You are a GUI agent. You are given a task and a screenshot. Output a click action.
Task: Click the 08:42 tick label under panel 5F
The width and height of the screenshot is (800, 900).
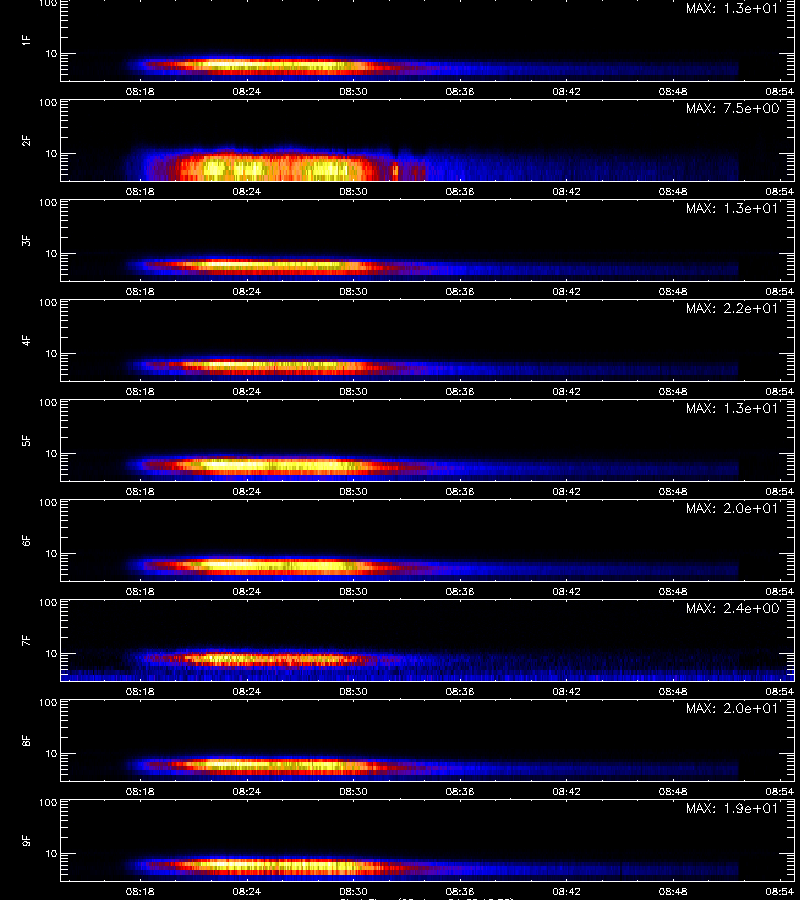tap(566, 491)
